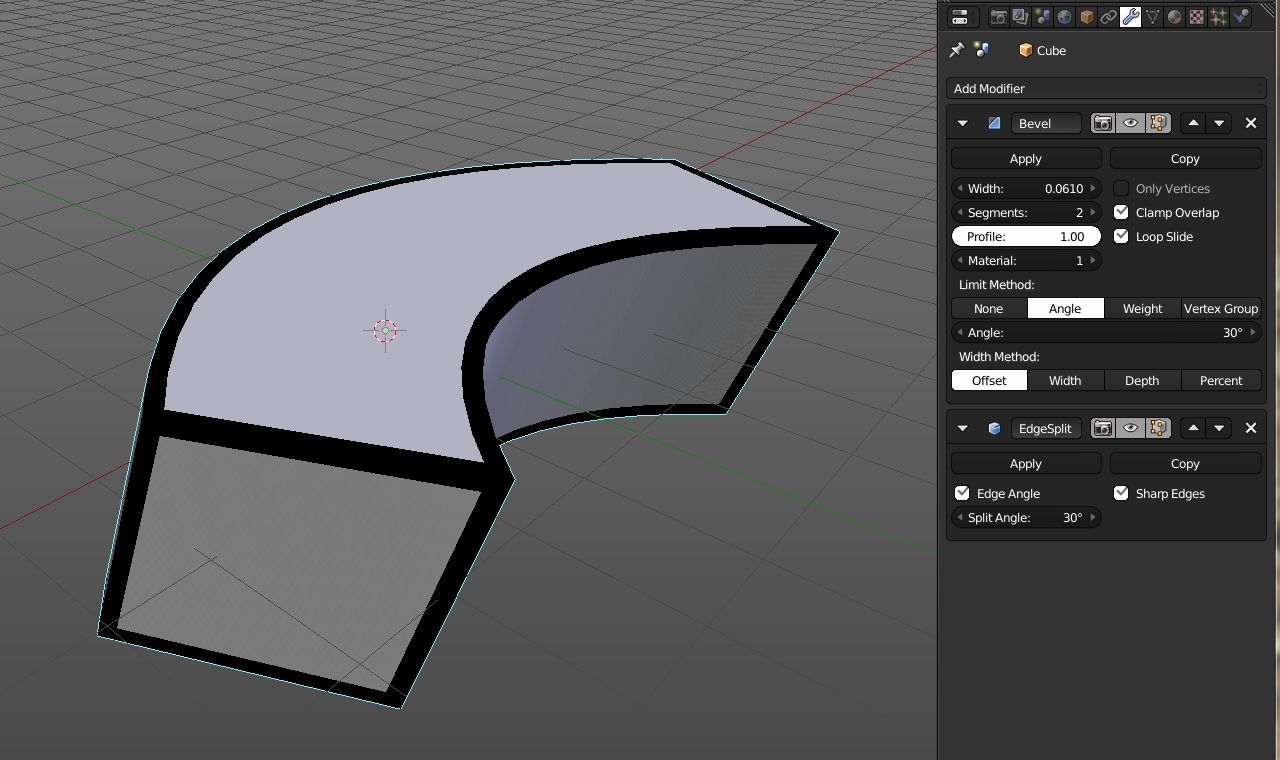Apply the EdgeSplit modifier

coord(1026,463)
